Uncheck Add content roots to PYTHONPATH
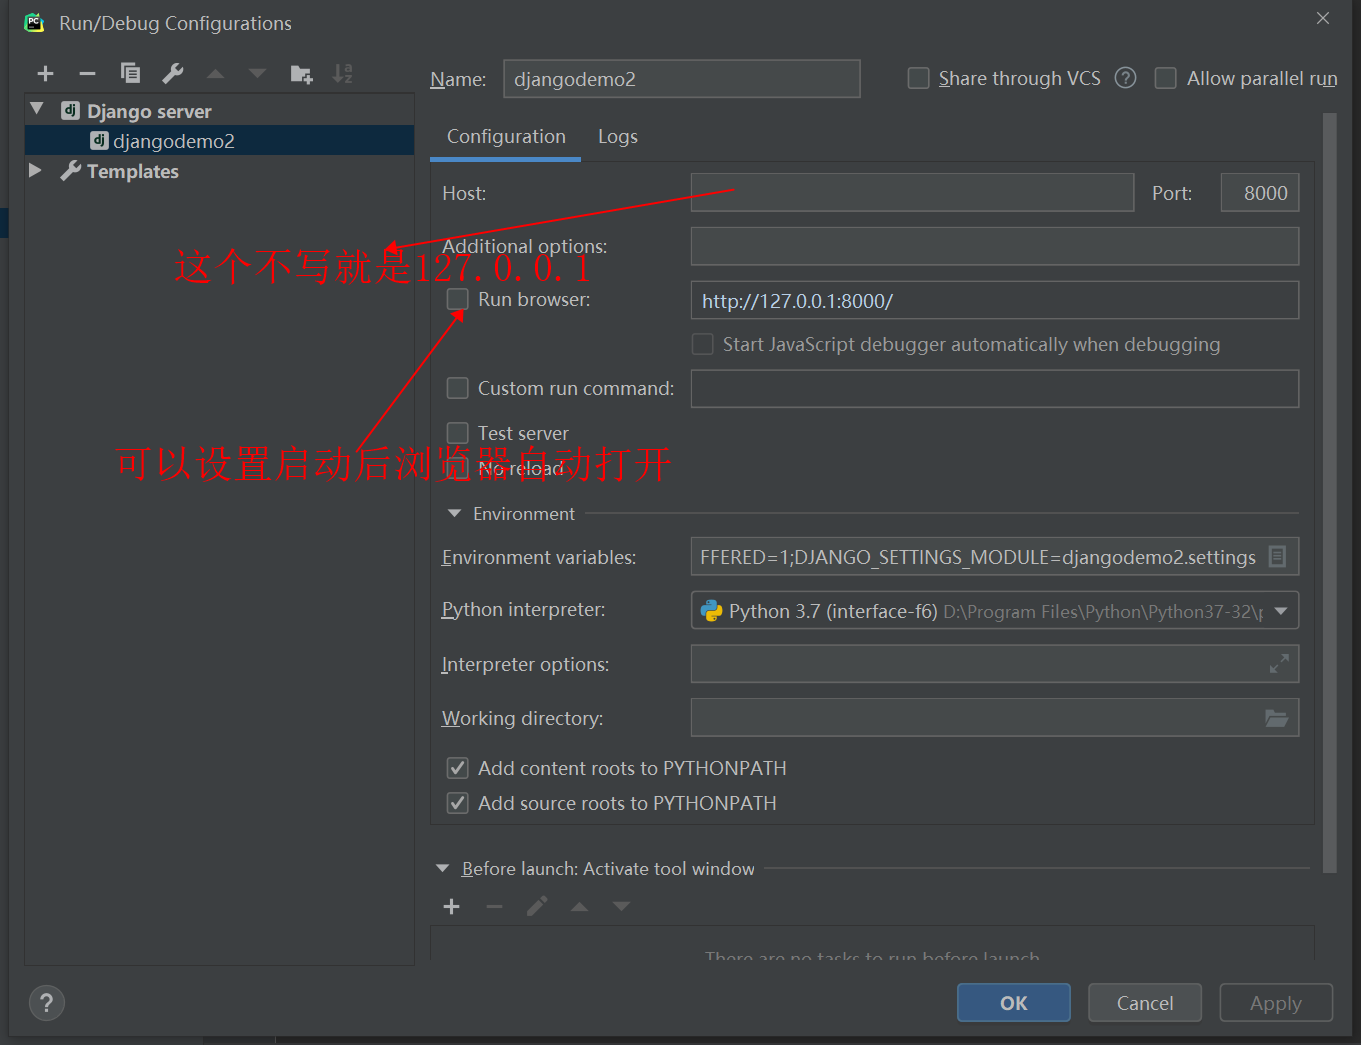The image size is (1361, 1045). (x=457, y=768)
